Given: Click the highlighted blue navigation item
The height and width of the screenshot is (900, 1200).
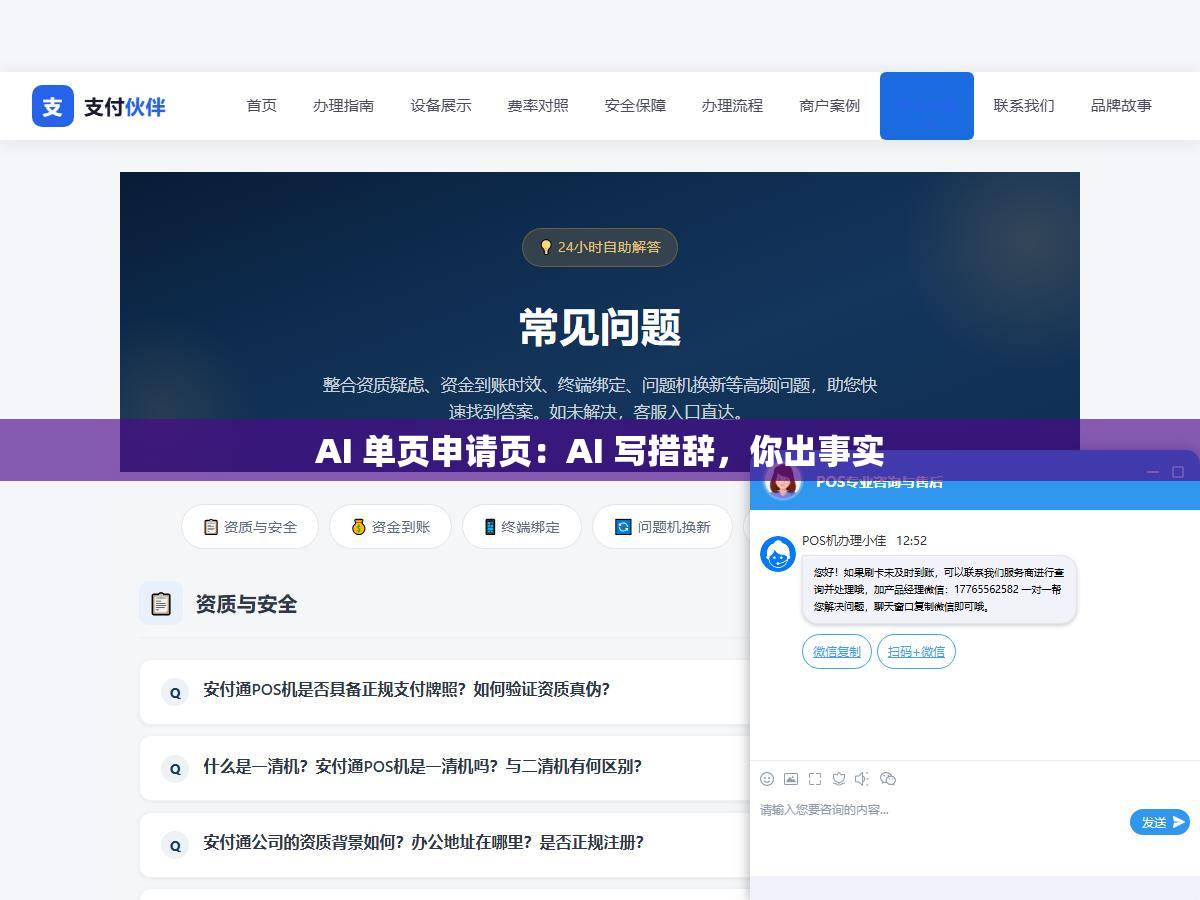Looking at the screenshot, I should (927, 106).
